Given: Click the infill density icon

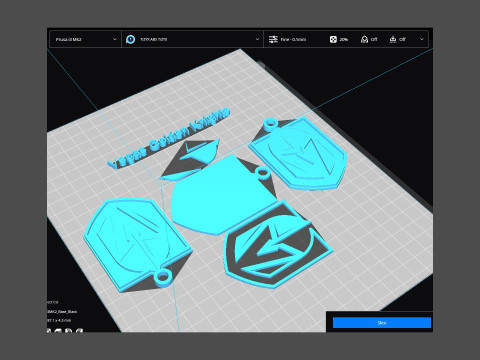Looking at the screenshot, I should point(333,39).
